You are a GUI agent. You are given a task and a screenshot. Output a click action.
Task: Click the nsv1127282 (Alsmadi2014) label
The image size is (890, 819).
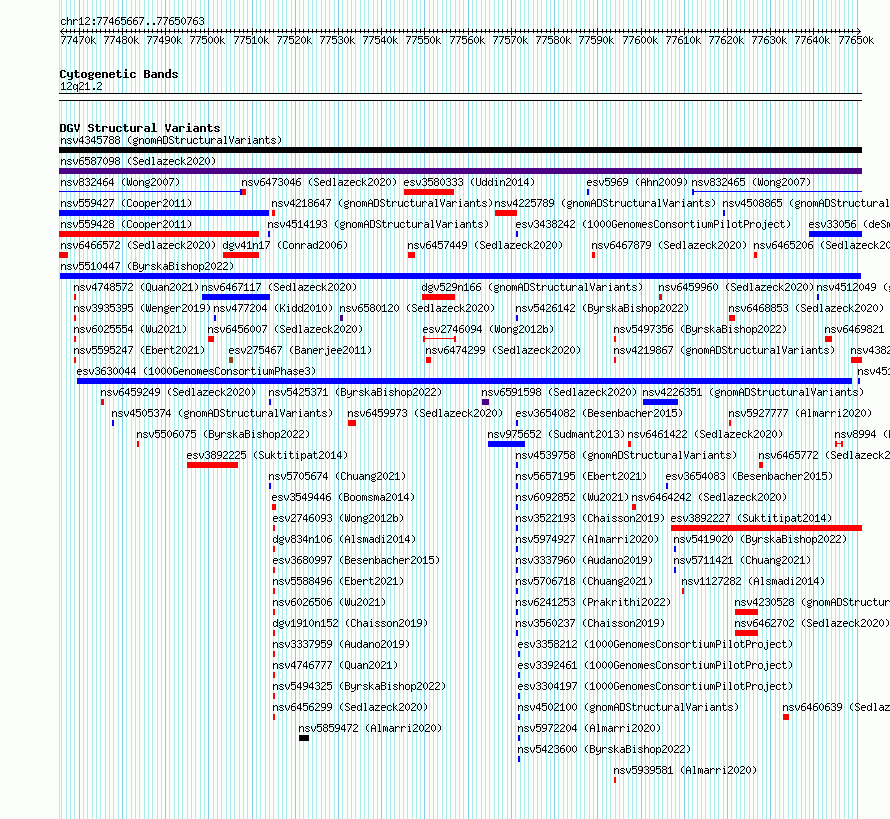click(x=753, y=581)
